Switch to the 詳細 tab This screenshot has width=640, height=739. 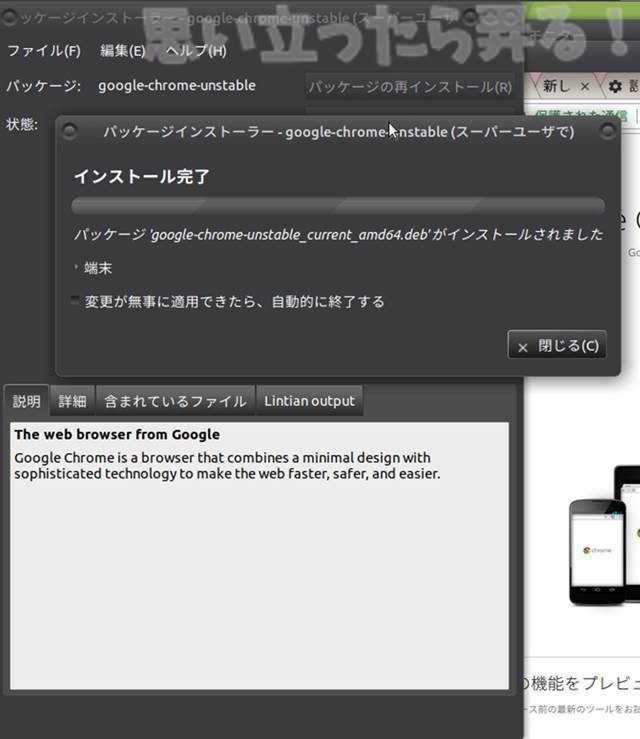click(72, 401)
